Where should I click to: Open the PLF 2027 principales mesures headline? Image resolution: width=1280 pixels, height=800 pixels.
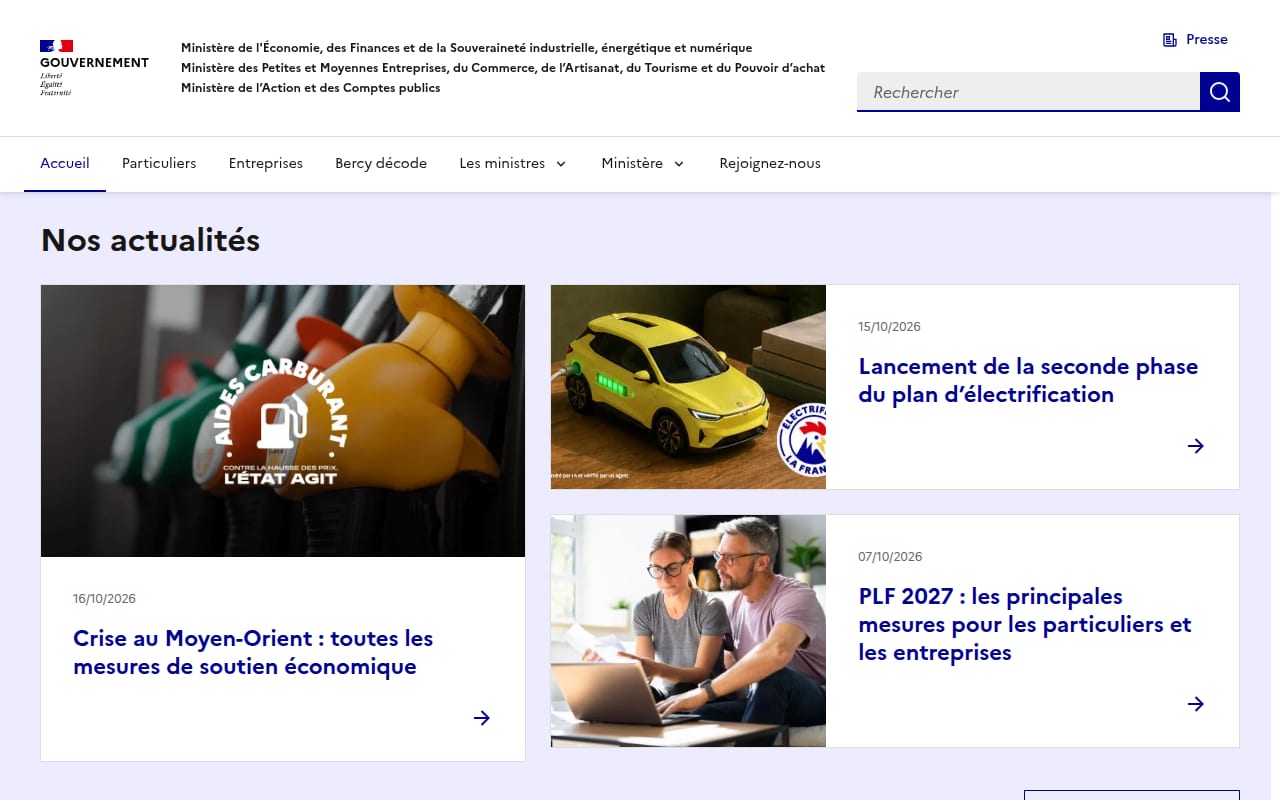tap(1025, 624)
